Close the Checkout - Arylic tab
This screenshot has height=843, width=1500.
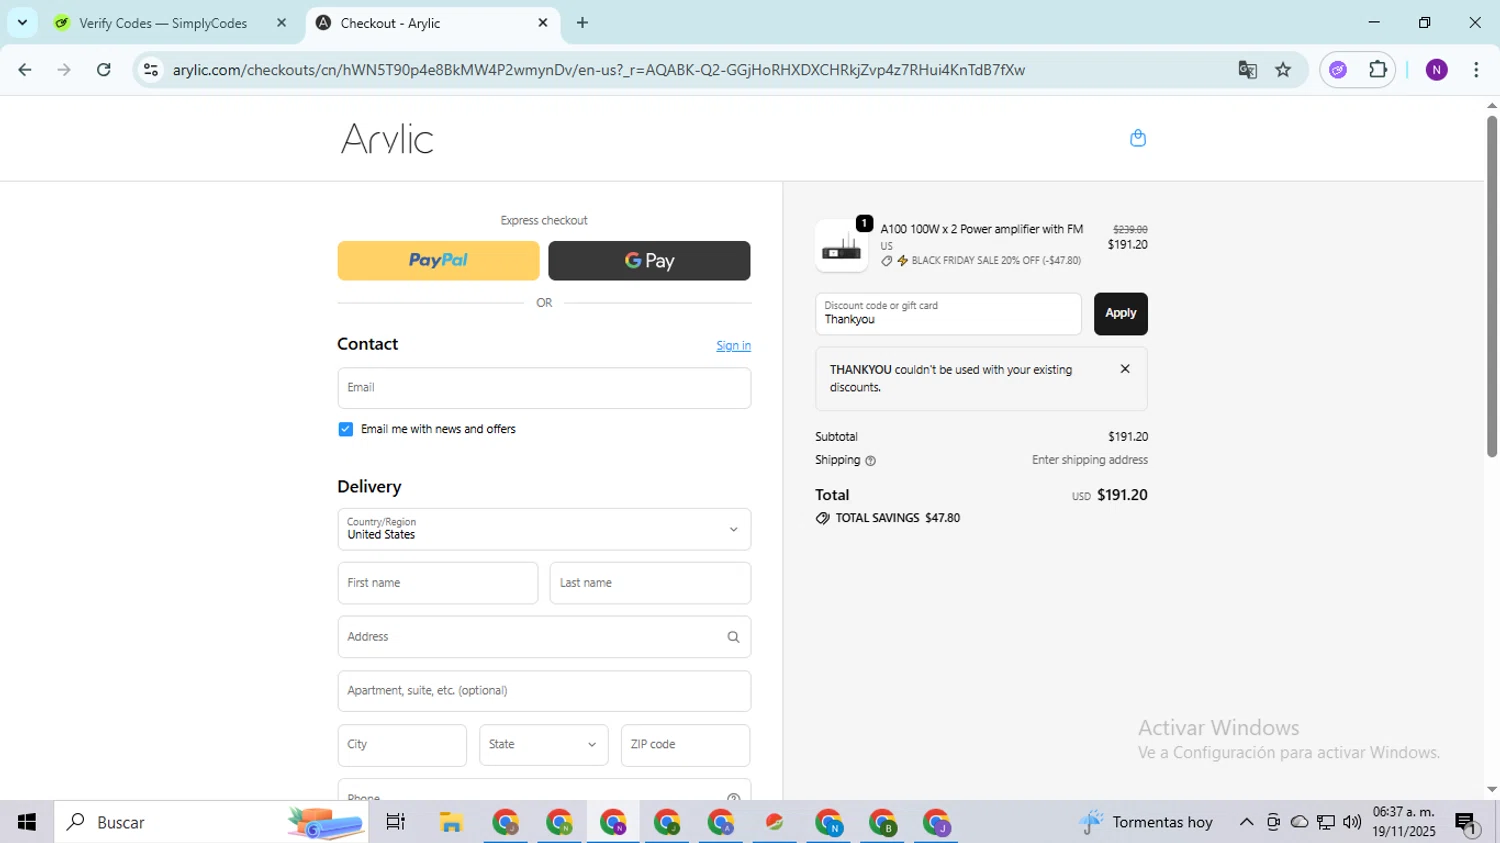pyautogui.click(x=543, y=23)
